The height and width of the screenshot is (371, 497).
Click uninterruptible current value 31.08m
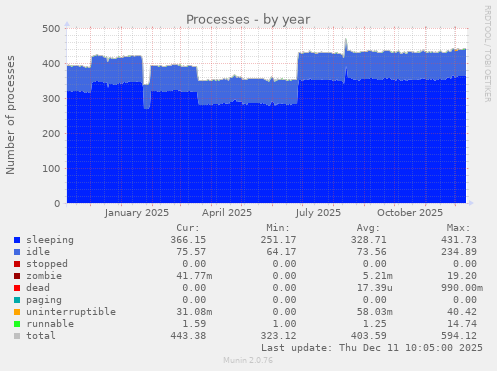pos(194,312)
